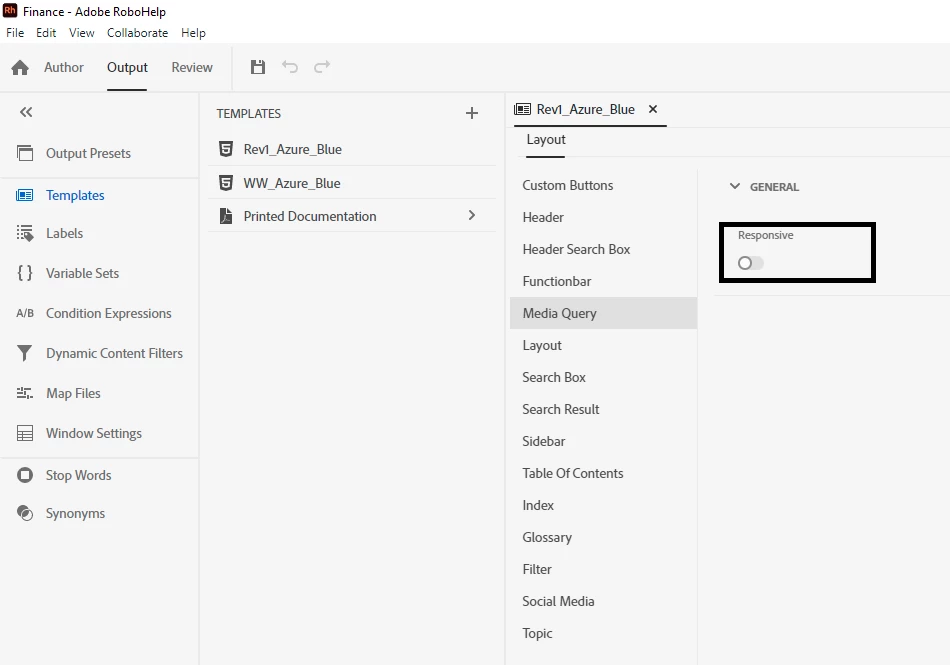950x665 pixels.
Task: Collapse the sidebar with the double-chevron icon
Action: (26, 112)
